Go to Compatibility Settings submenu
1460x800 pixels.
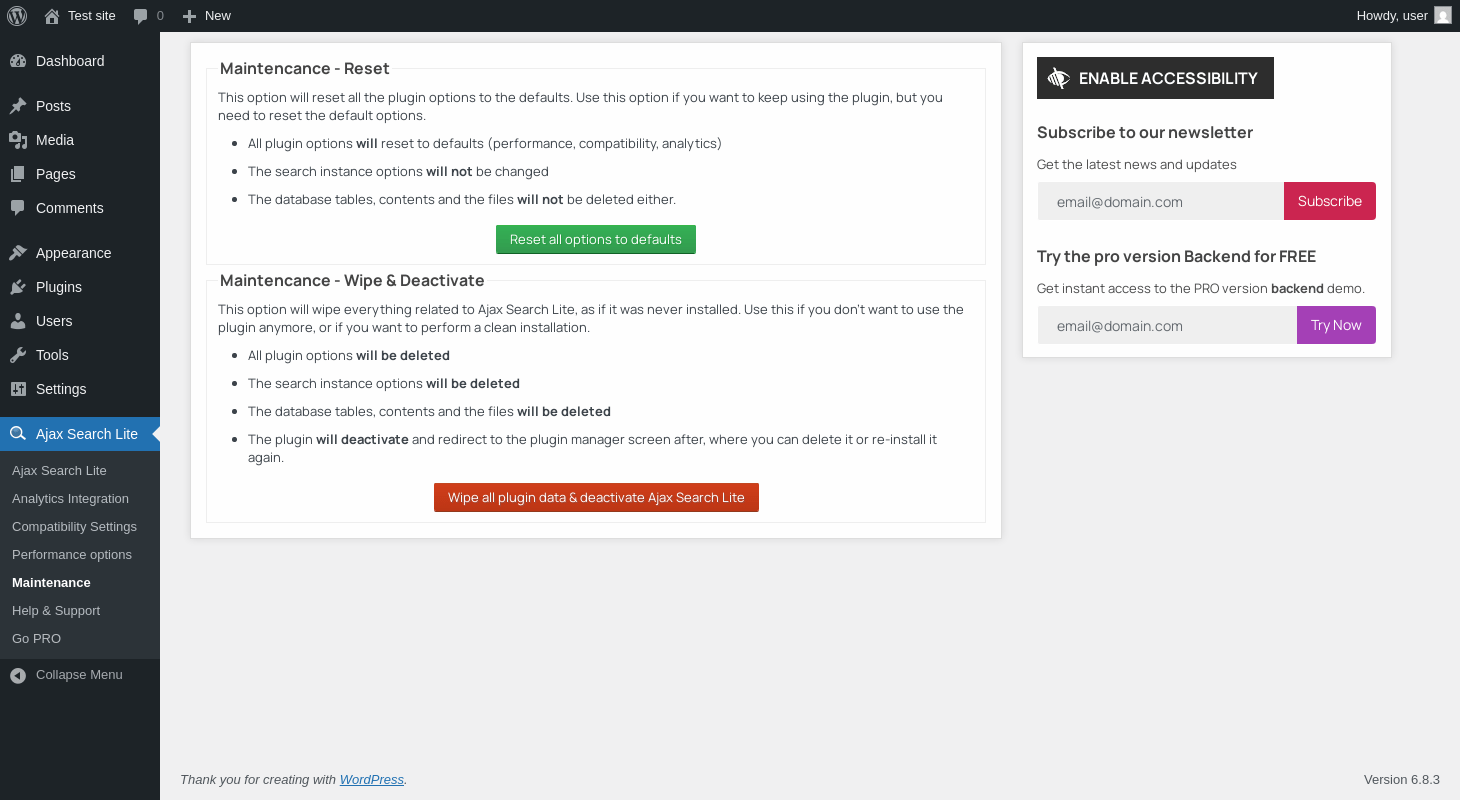point(74,526)
